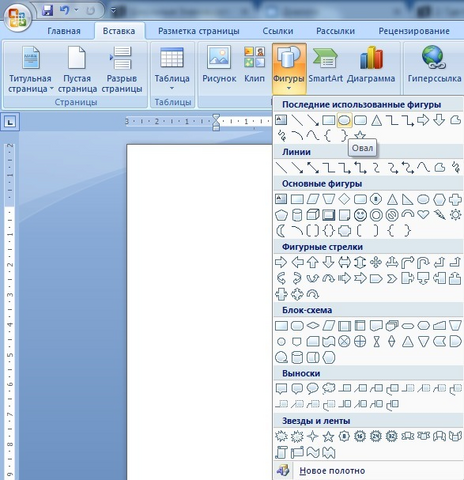464x480 pixels.
Task: Click the Рисунок picture button
Action: (219, 65)
